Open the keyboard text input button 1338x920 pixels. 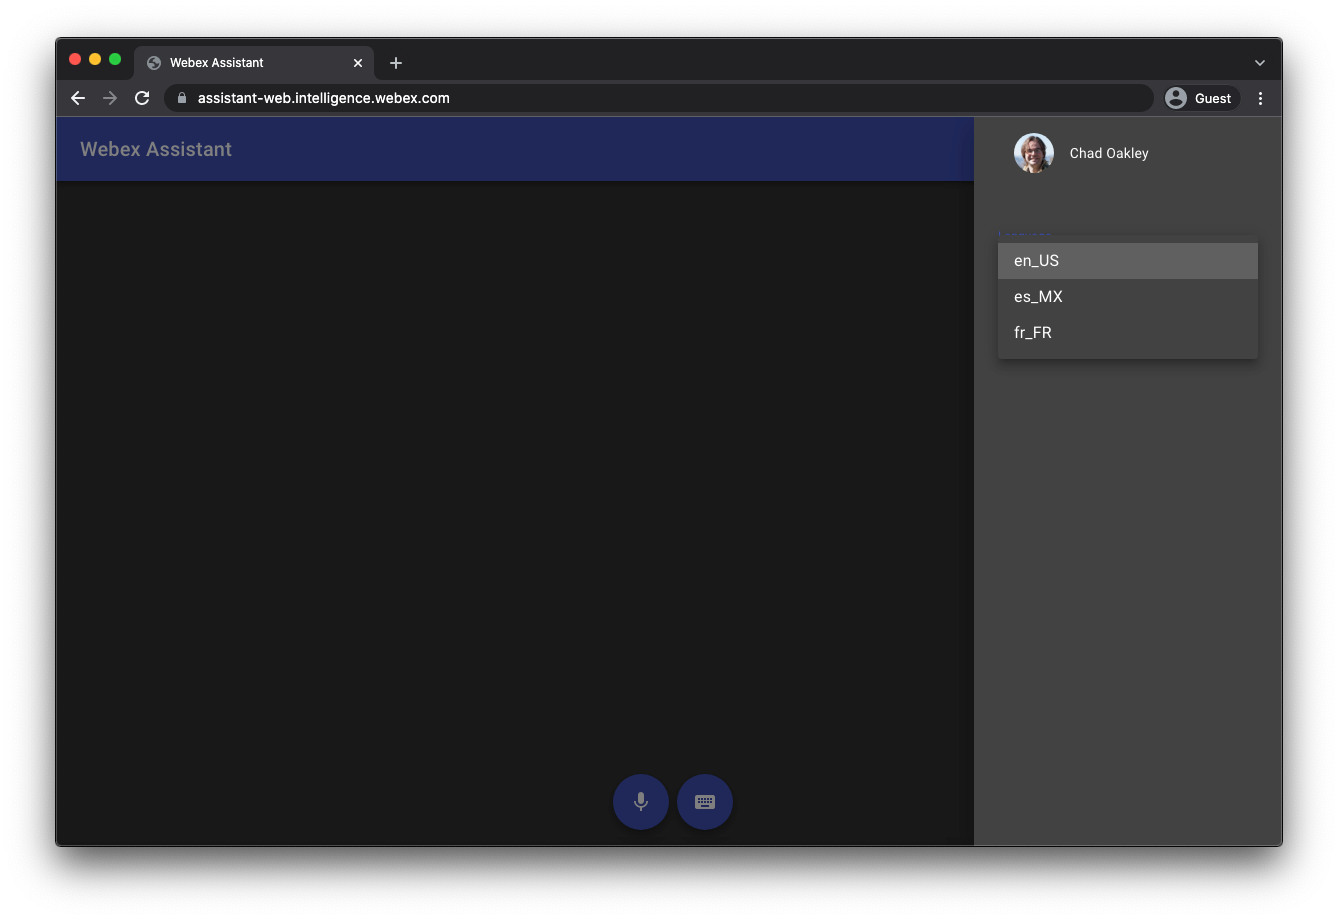(705, 802)
